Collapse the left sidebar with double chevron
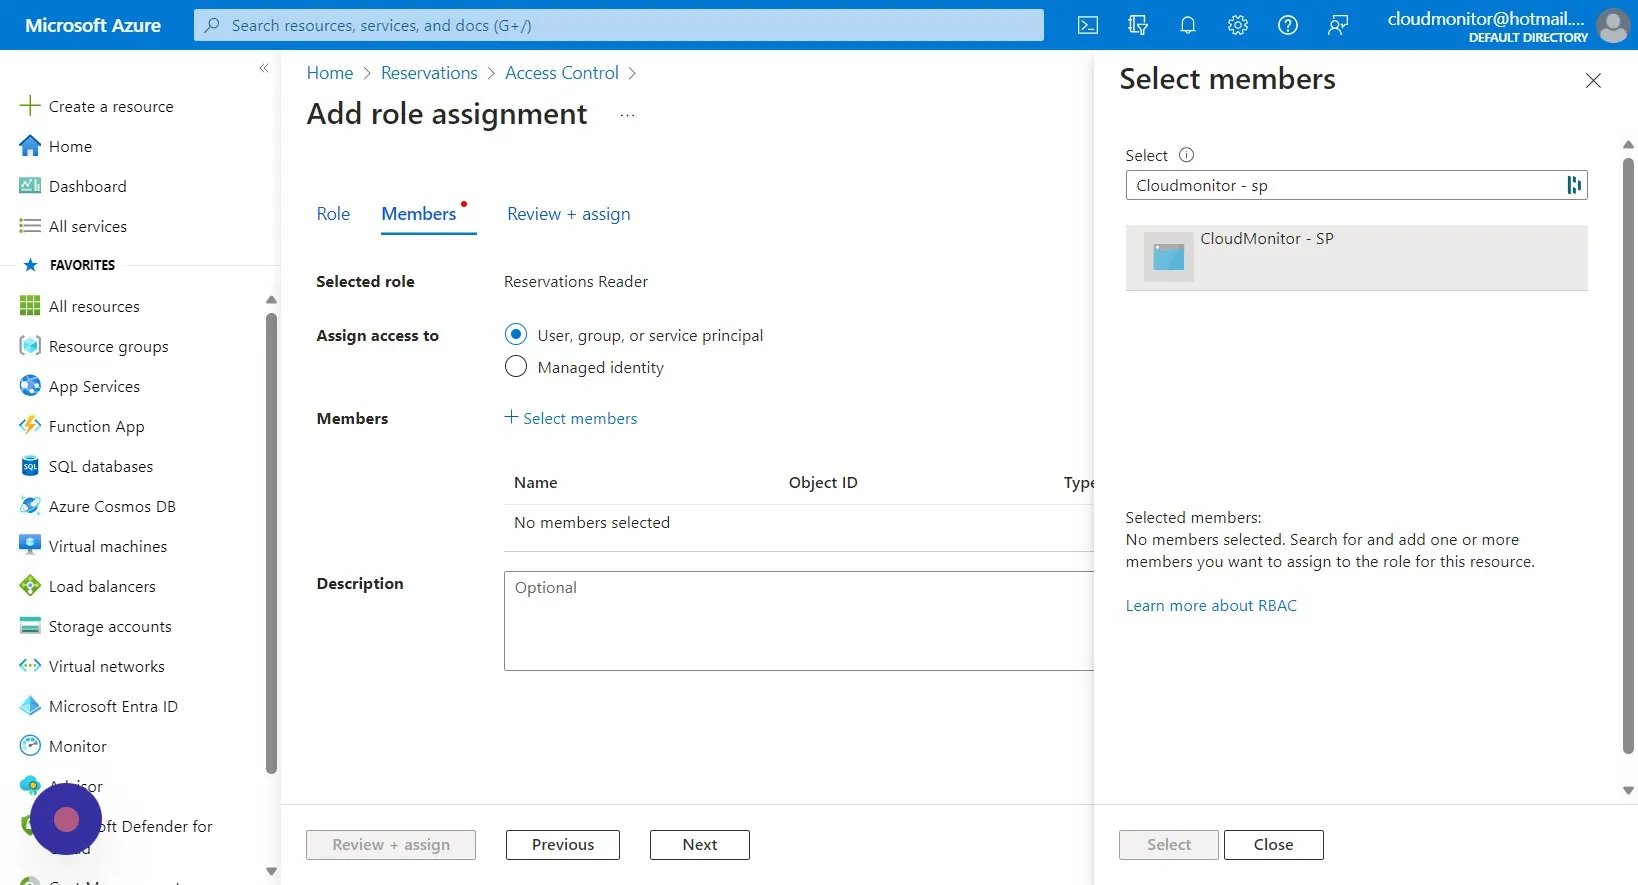This screenshot has width=1638, height=885. click(264, 68)
